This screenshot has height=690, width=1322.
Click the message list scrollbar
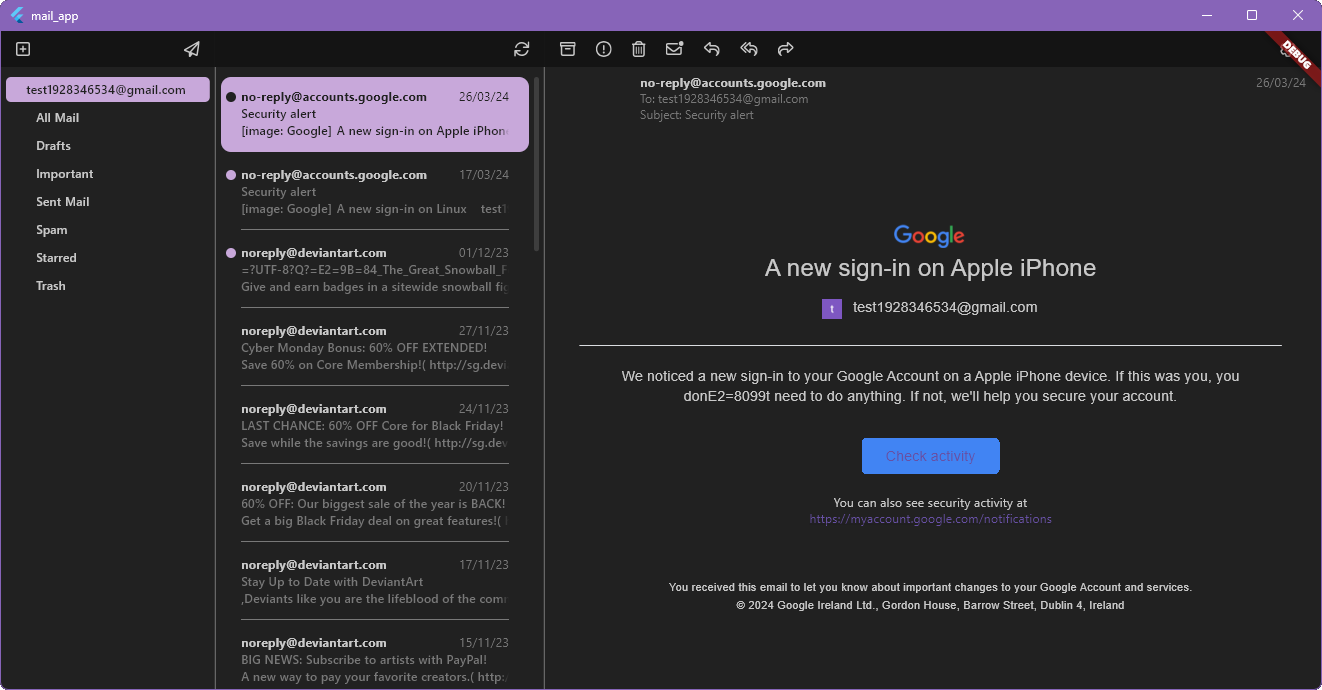coord(537,165)
